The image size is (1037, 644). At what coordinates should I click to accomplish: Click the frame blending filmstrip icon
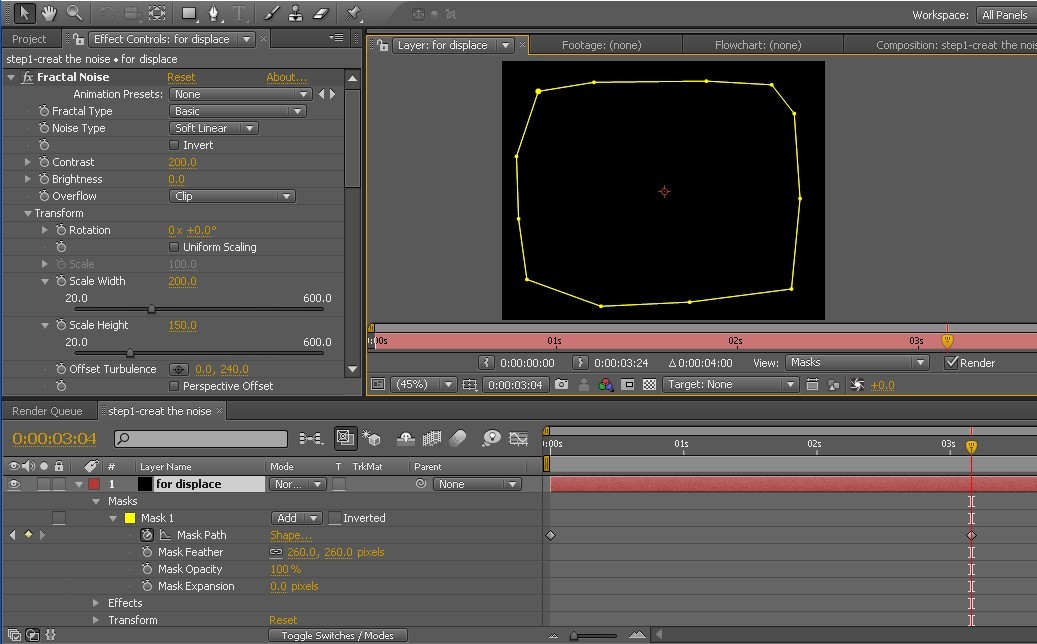click(432, 438)
